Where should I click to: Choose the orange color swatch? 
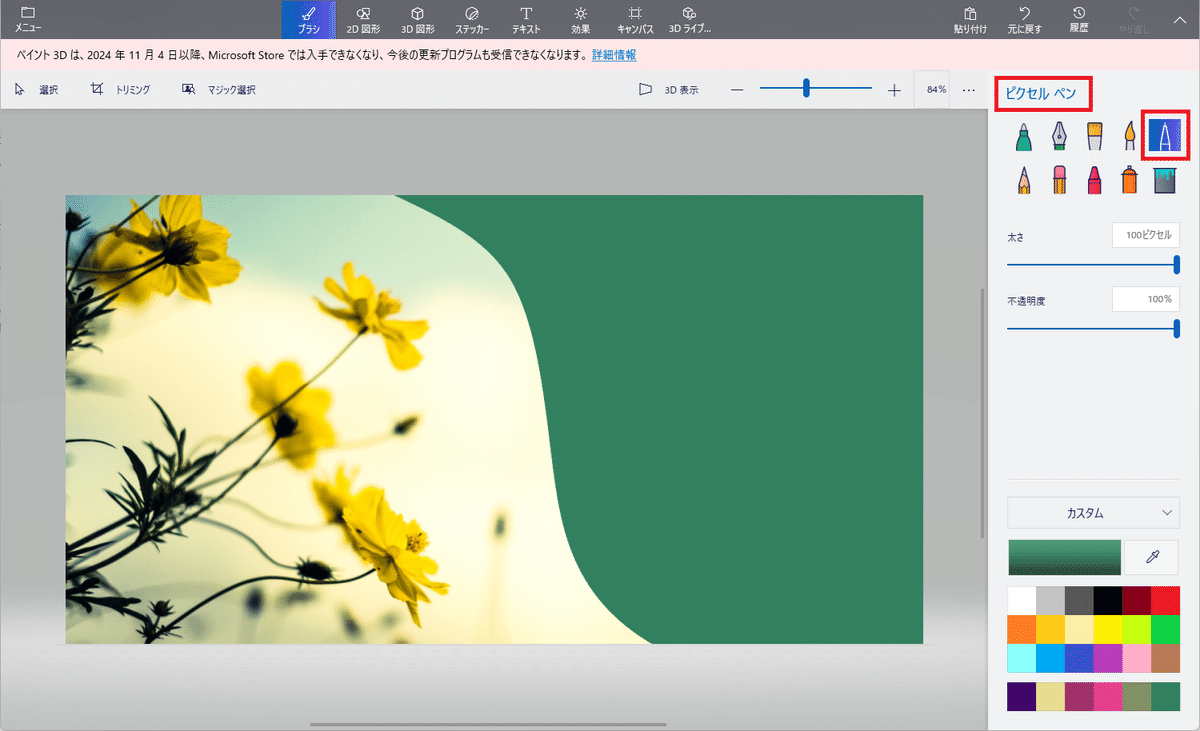point(1022,629)
